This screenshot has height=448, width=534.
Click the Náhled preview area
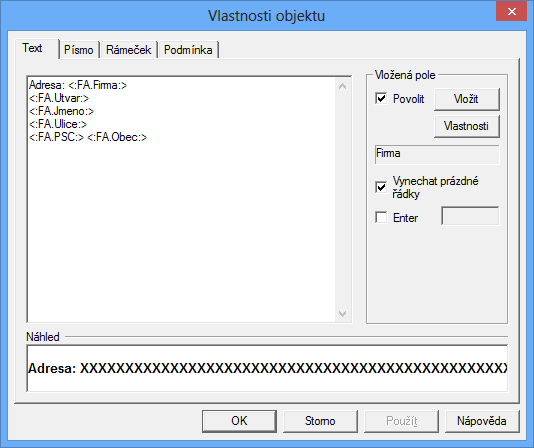point(267,368)
